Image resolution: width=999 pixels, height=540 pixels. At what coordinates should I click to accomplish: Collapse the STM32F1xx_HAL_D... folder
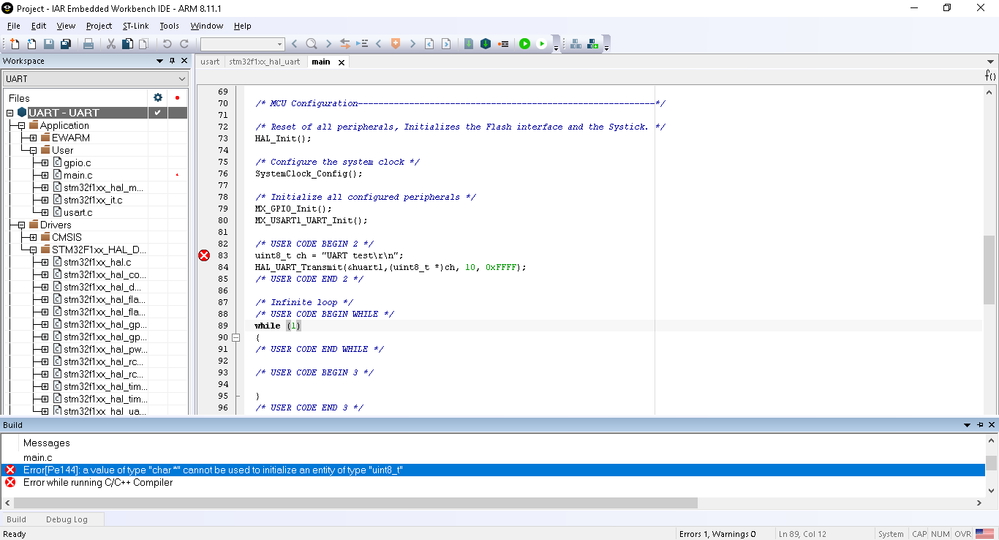pos(33,250)
